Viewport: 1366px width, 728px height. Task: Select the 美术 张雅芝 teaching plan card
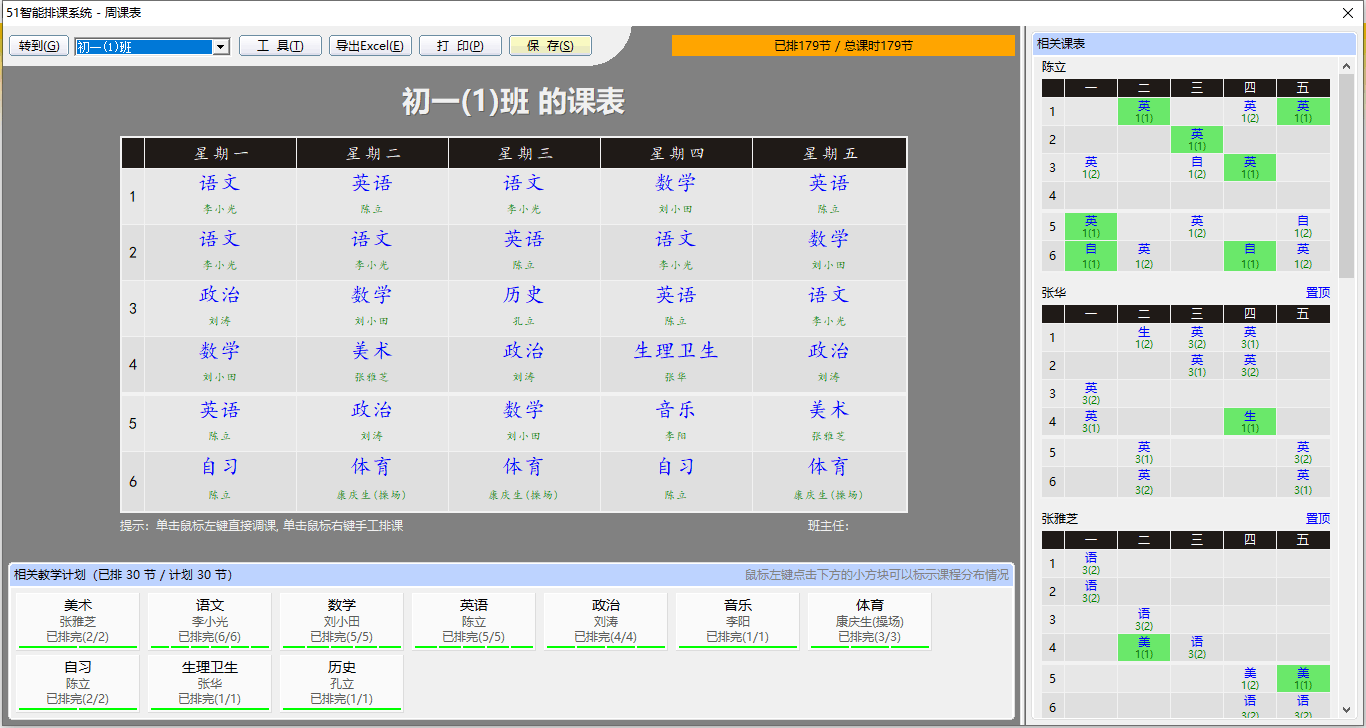(x=76, y=620)
